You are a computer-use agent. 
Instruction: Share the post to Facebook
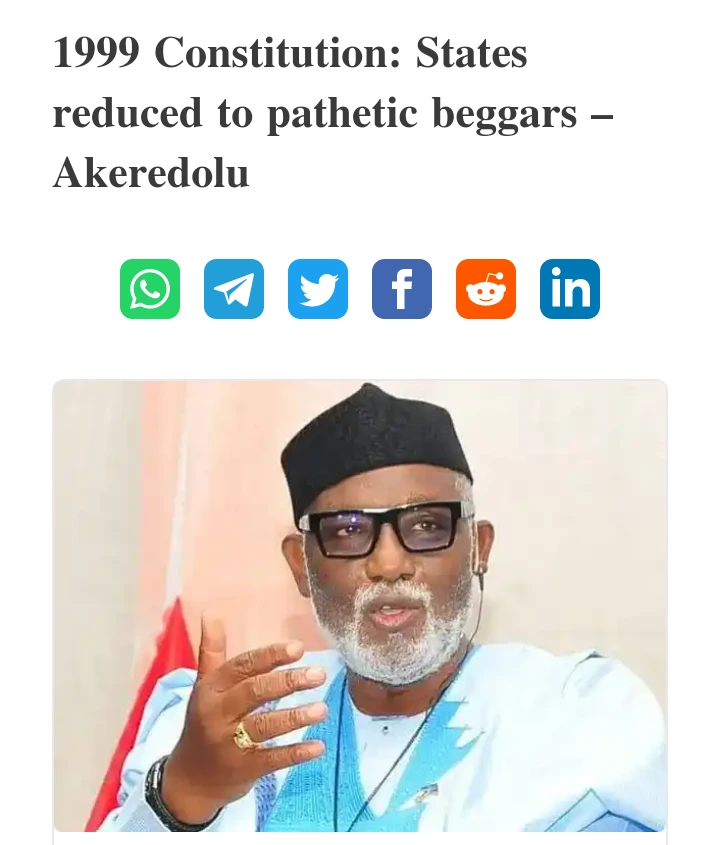tap(402, 289)
